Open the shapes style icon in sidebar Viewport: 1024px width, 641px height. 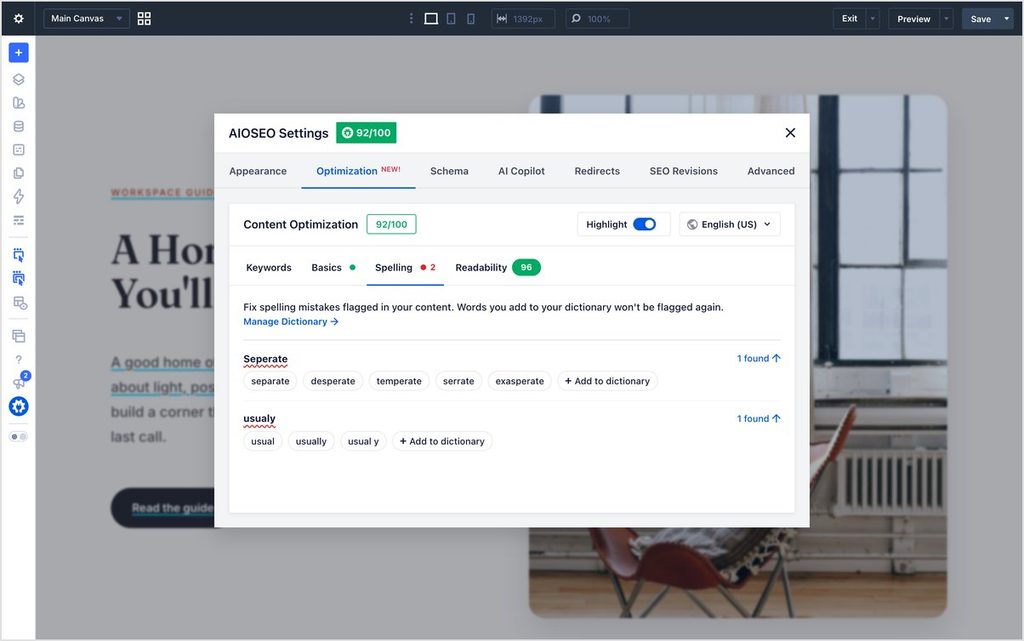pyautogui.click(x=18, y=103)
